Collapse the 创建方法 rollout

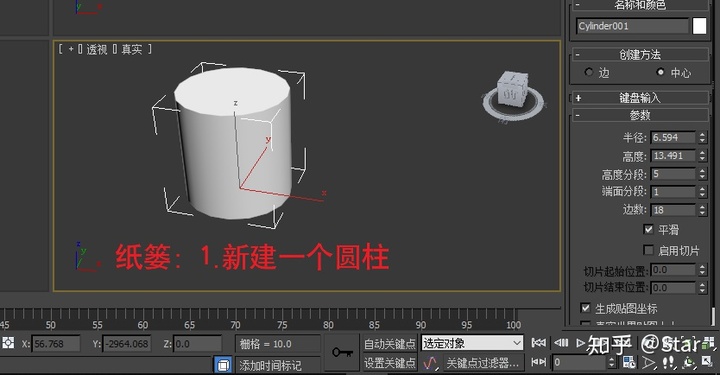coord(640,55)
